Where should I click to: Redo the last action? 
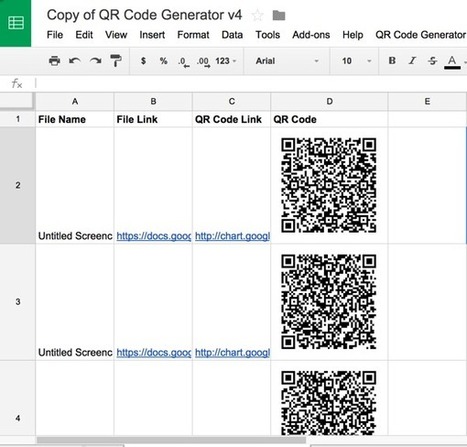coord(95,61)
